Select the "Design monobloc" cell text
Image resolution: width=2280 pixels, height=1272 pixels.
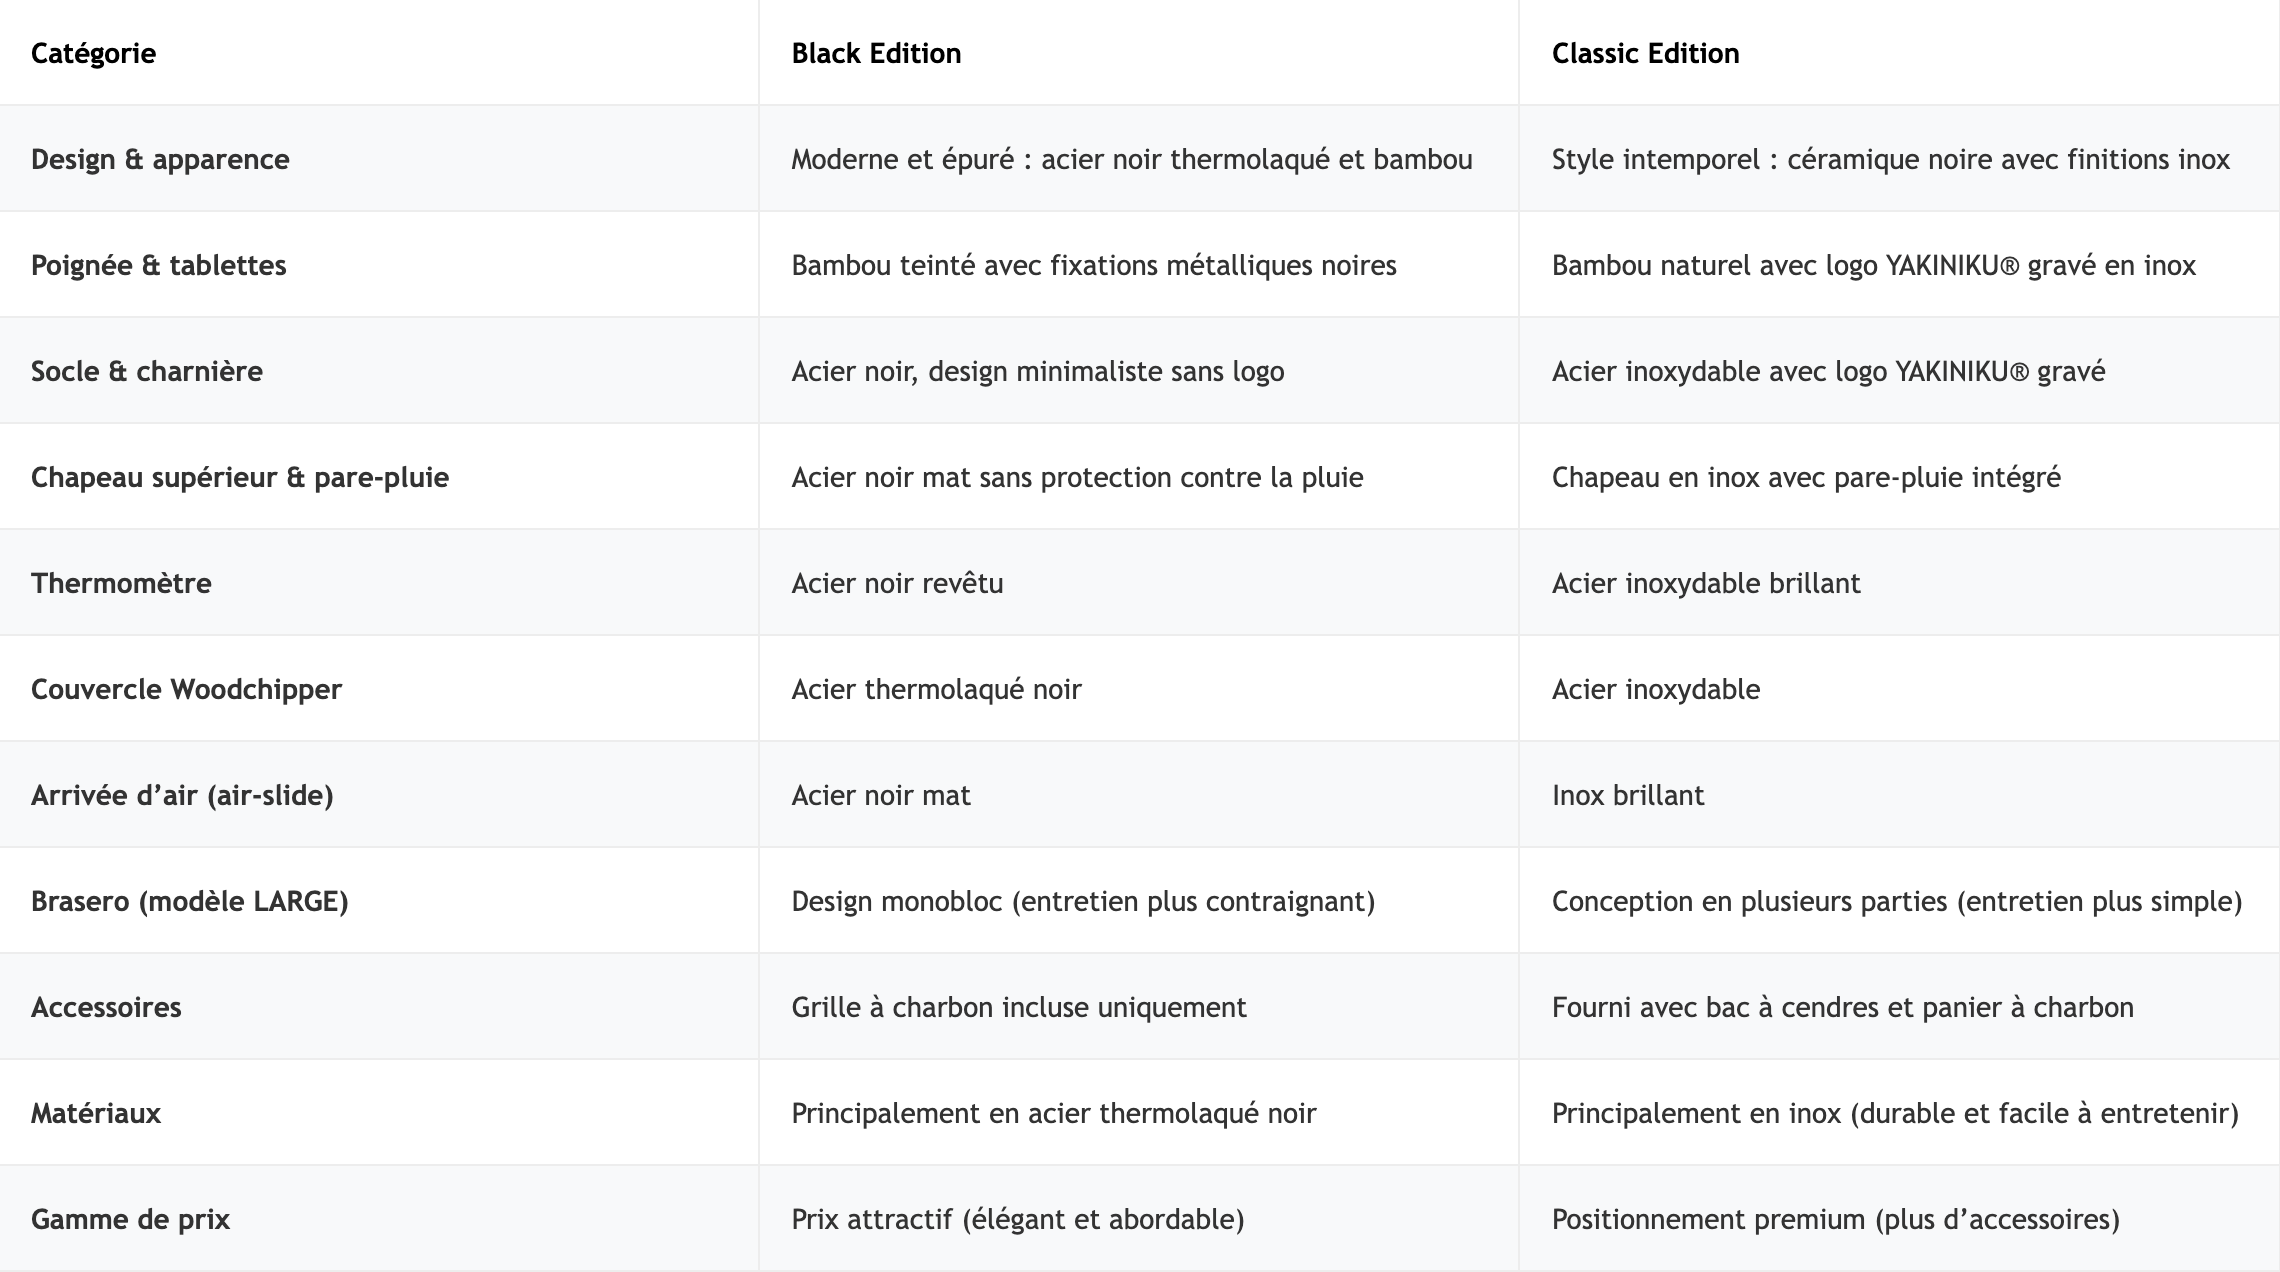[x=1082, y=901]
